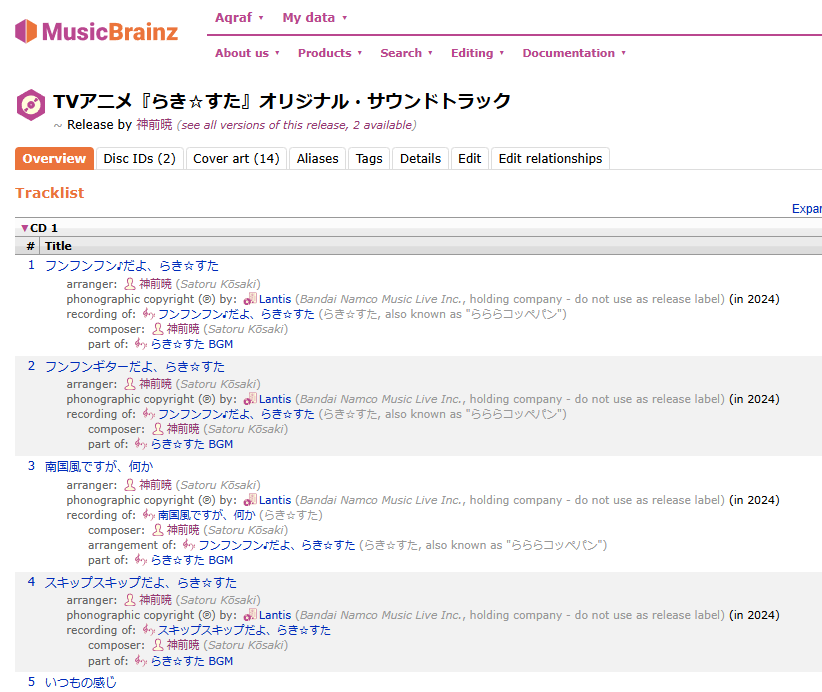Click 'see all versions of this release' link
822x692 pixels.
tap(296, 125)
